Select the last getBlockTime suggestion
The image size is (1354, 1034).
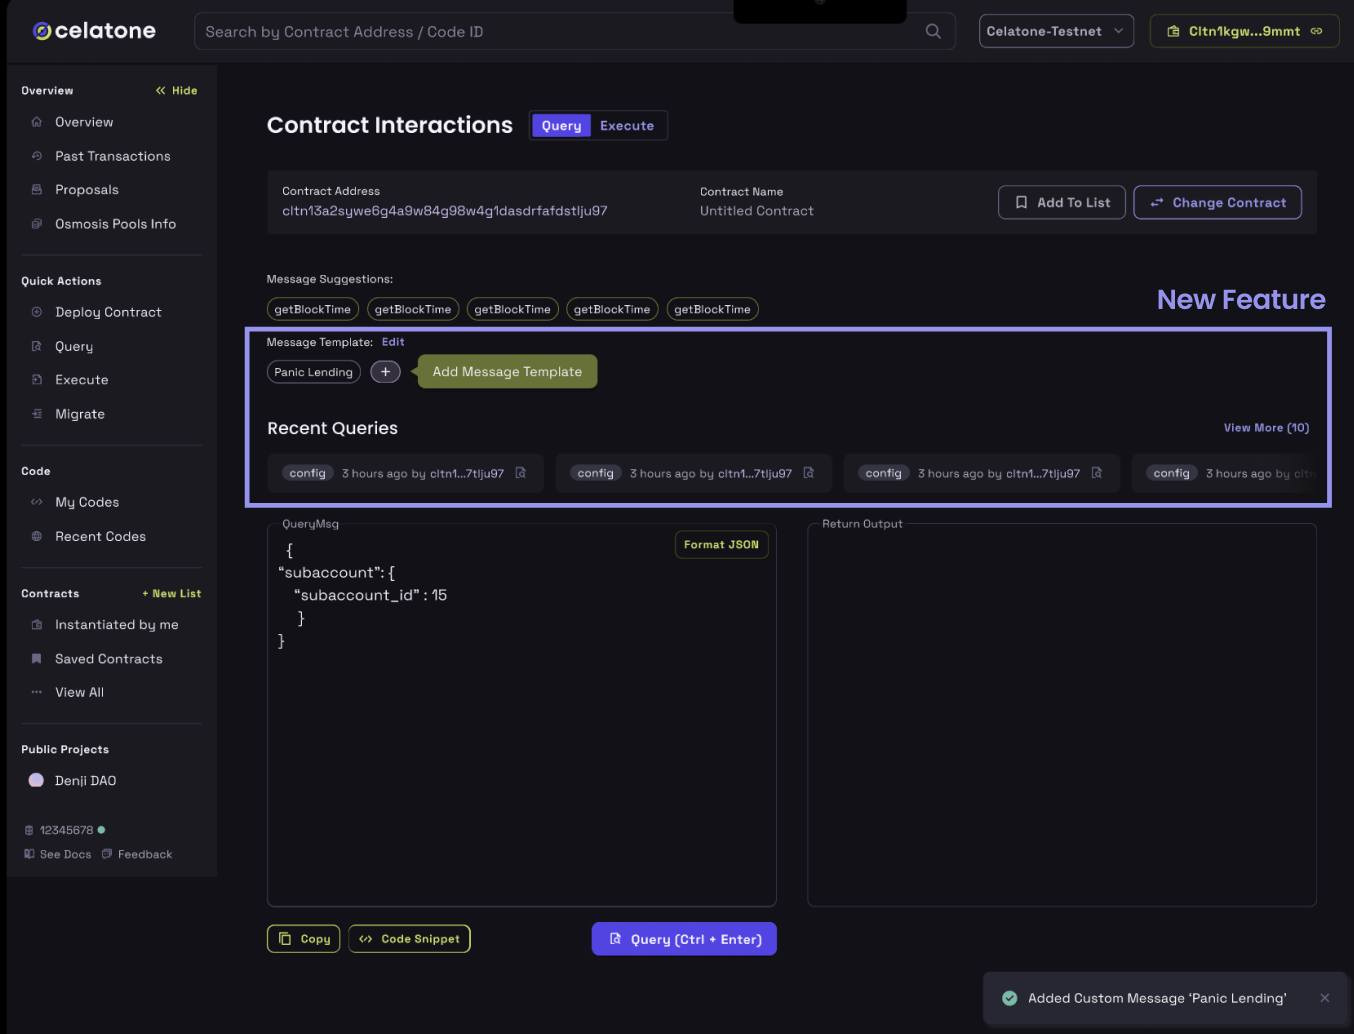click(x=713, y=309)
